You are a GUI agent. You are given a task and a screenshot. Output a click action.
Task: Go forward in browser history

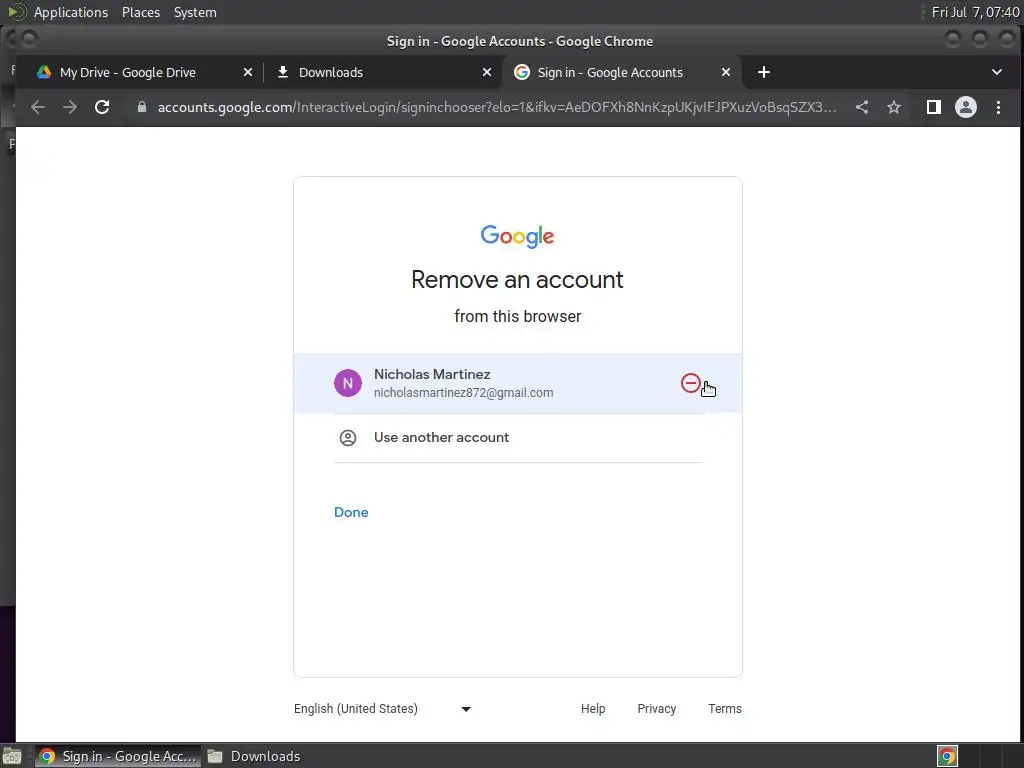click(70, 107)
